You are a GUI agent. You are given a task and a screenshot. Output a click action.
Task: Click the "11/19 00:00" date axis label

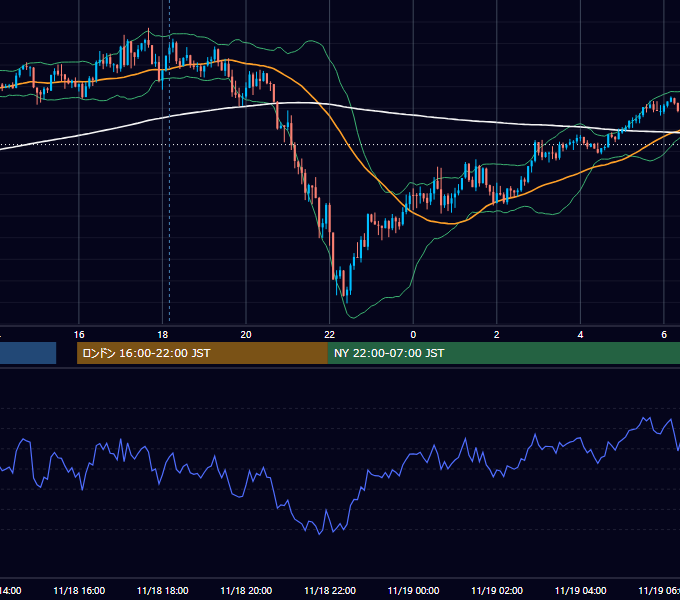coord(413,590)
